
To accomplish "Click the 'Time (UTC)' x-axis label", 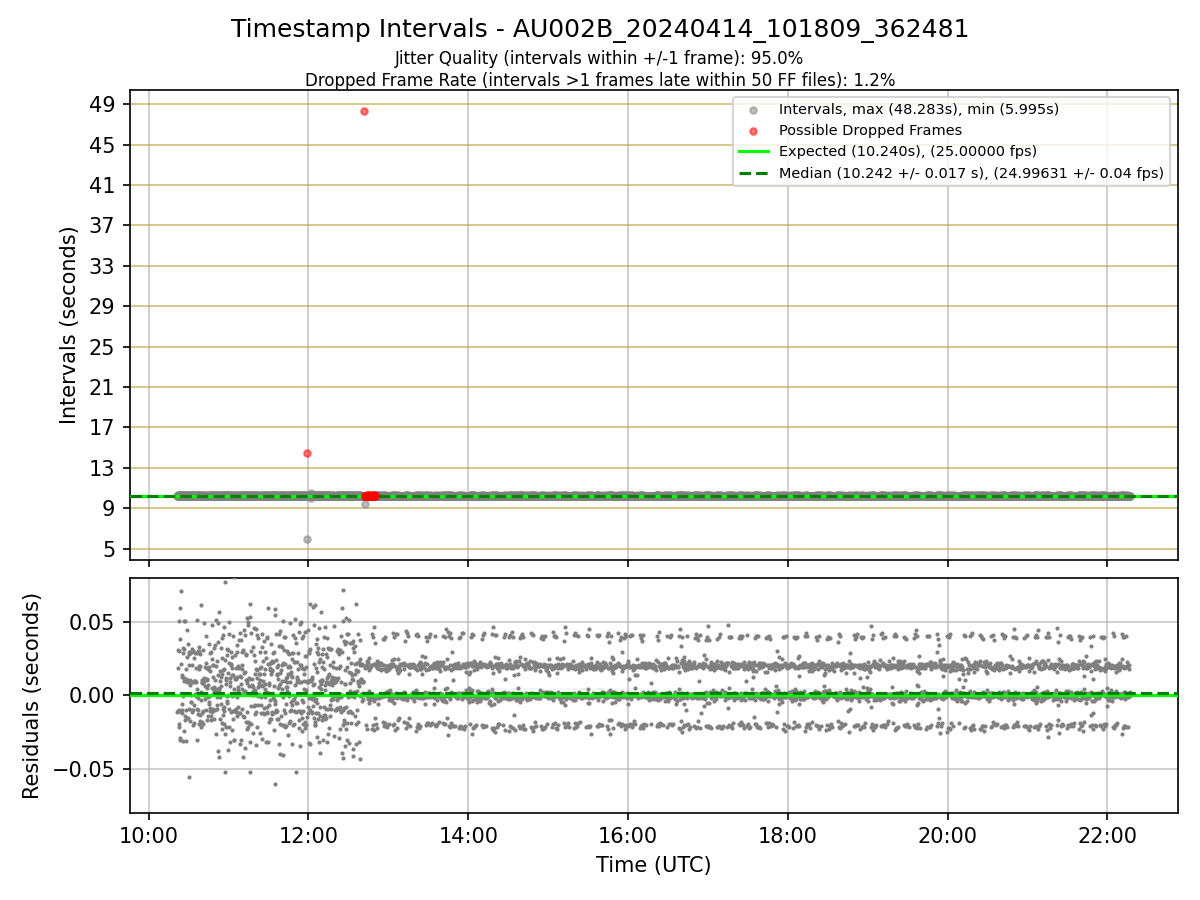I will tap(653, 865).
